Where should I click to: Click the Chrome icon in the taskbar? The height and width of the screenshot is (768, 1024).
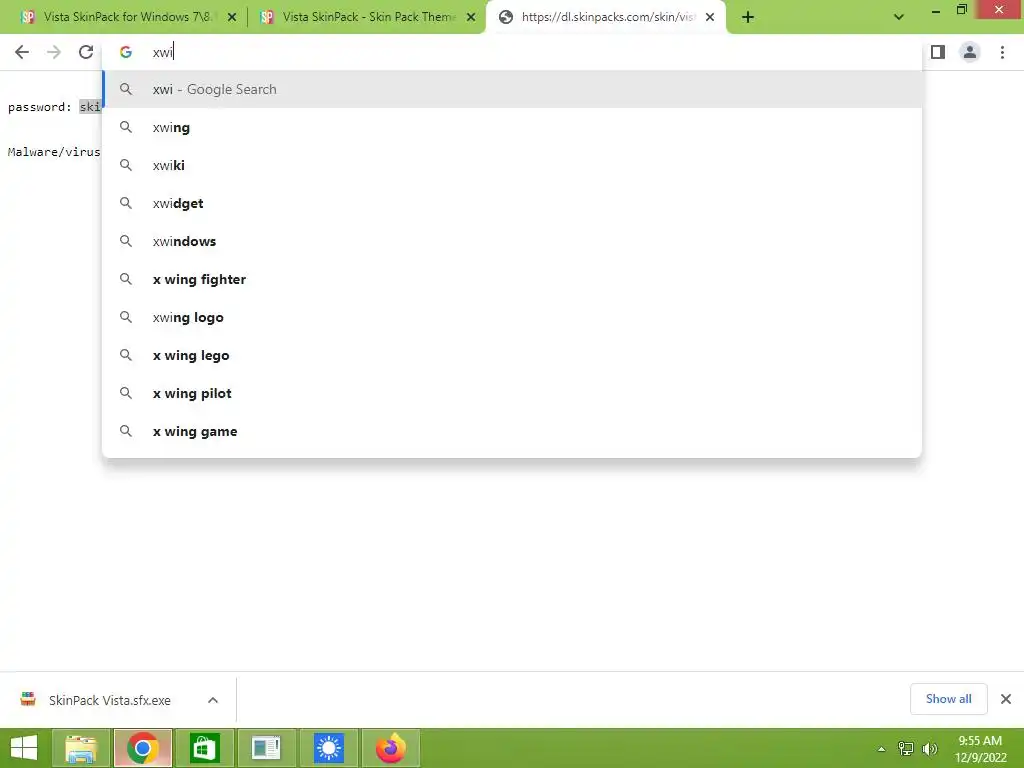tap(143, 748)
